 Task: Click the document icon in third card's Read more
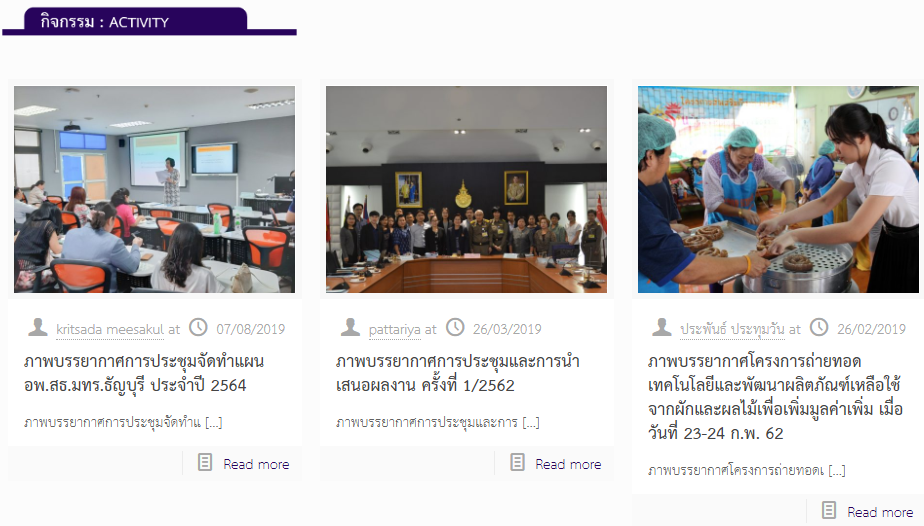coord(829,510)
